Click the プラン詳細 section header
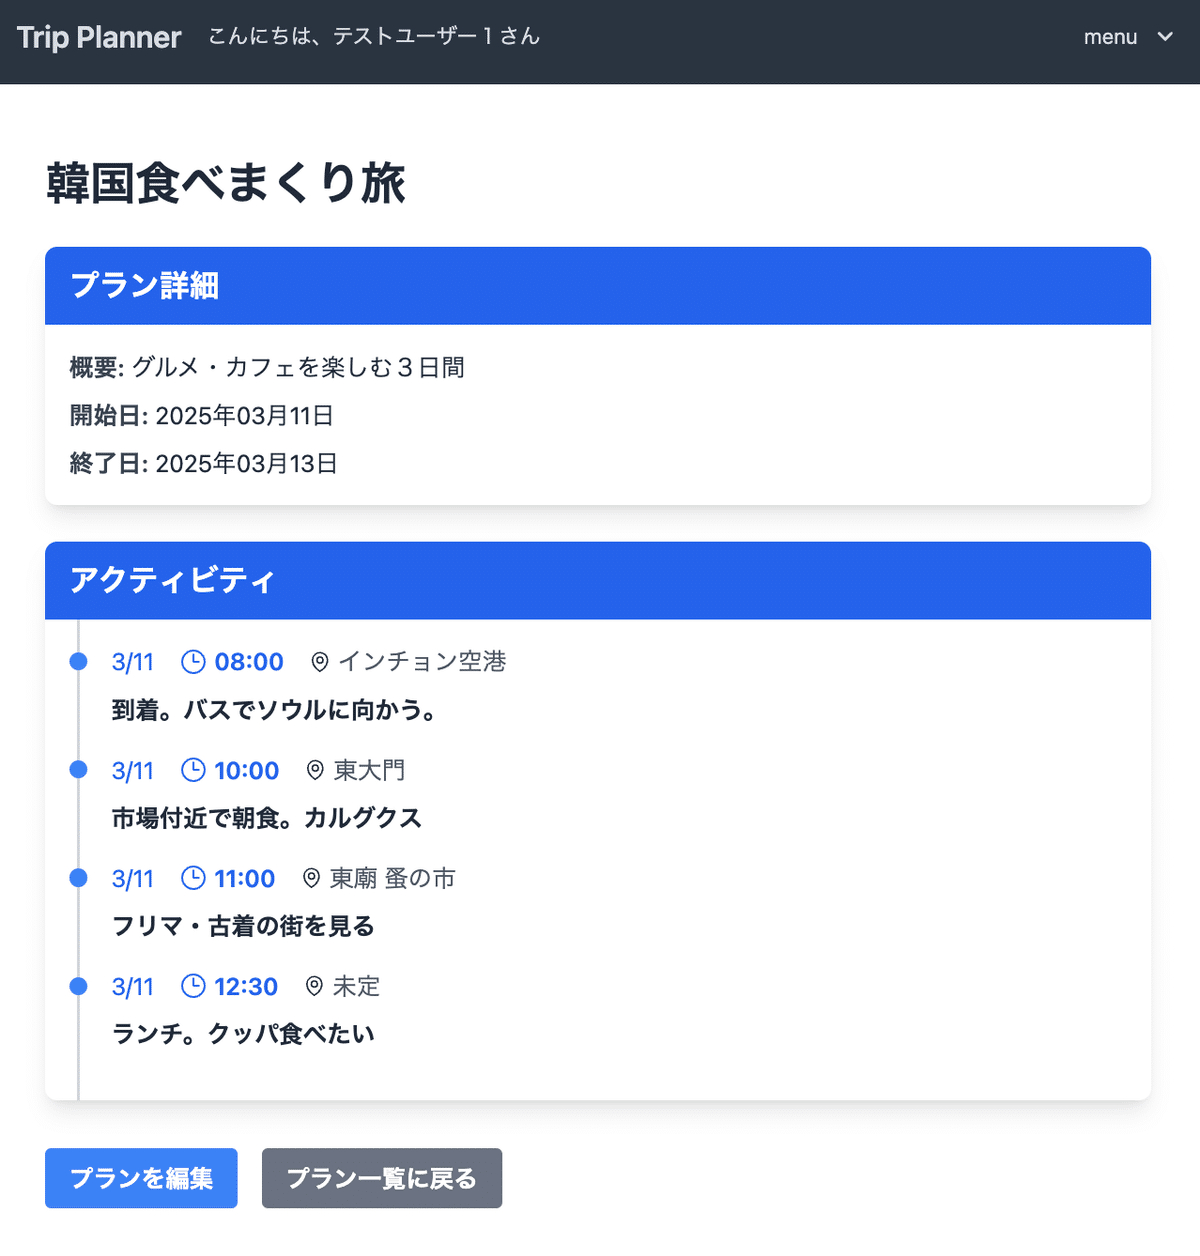The image size is (1200, 1256). [x=598, y=286]
